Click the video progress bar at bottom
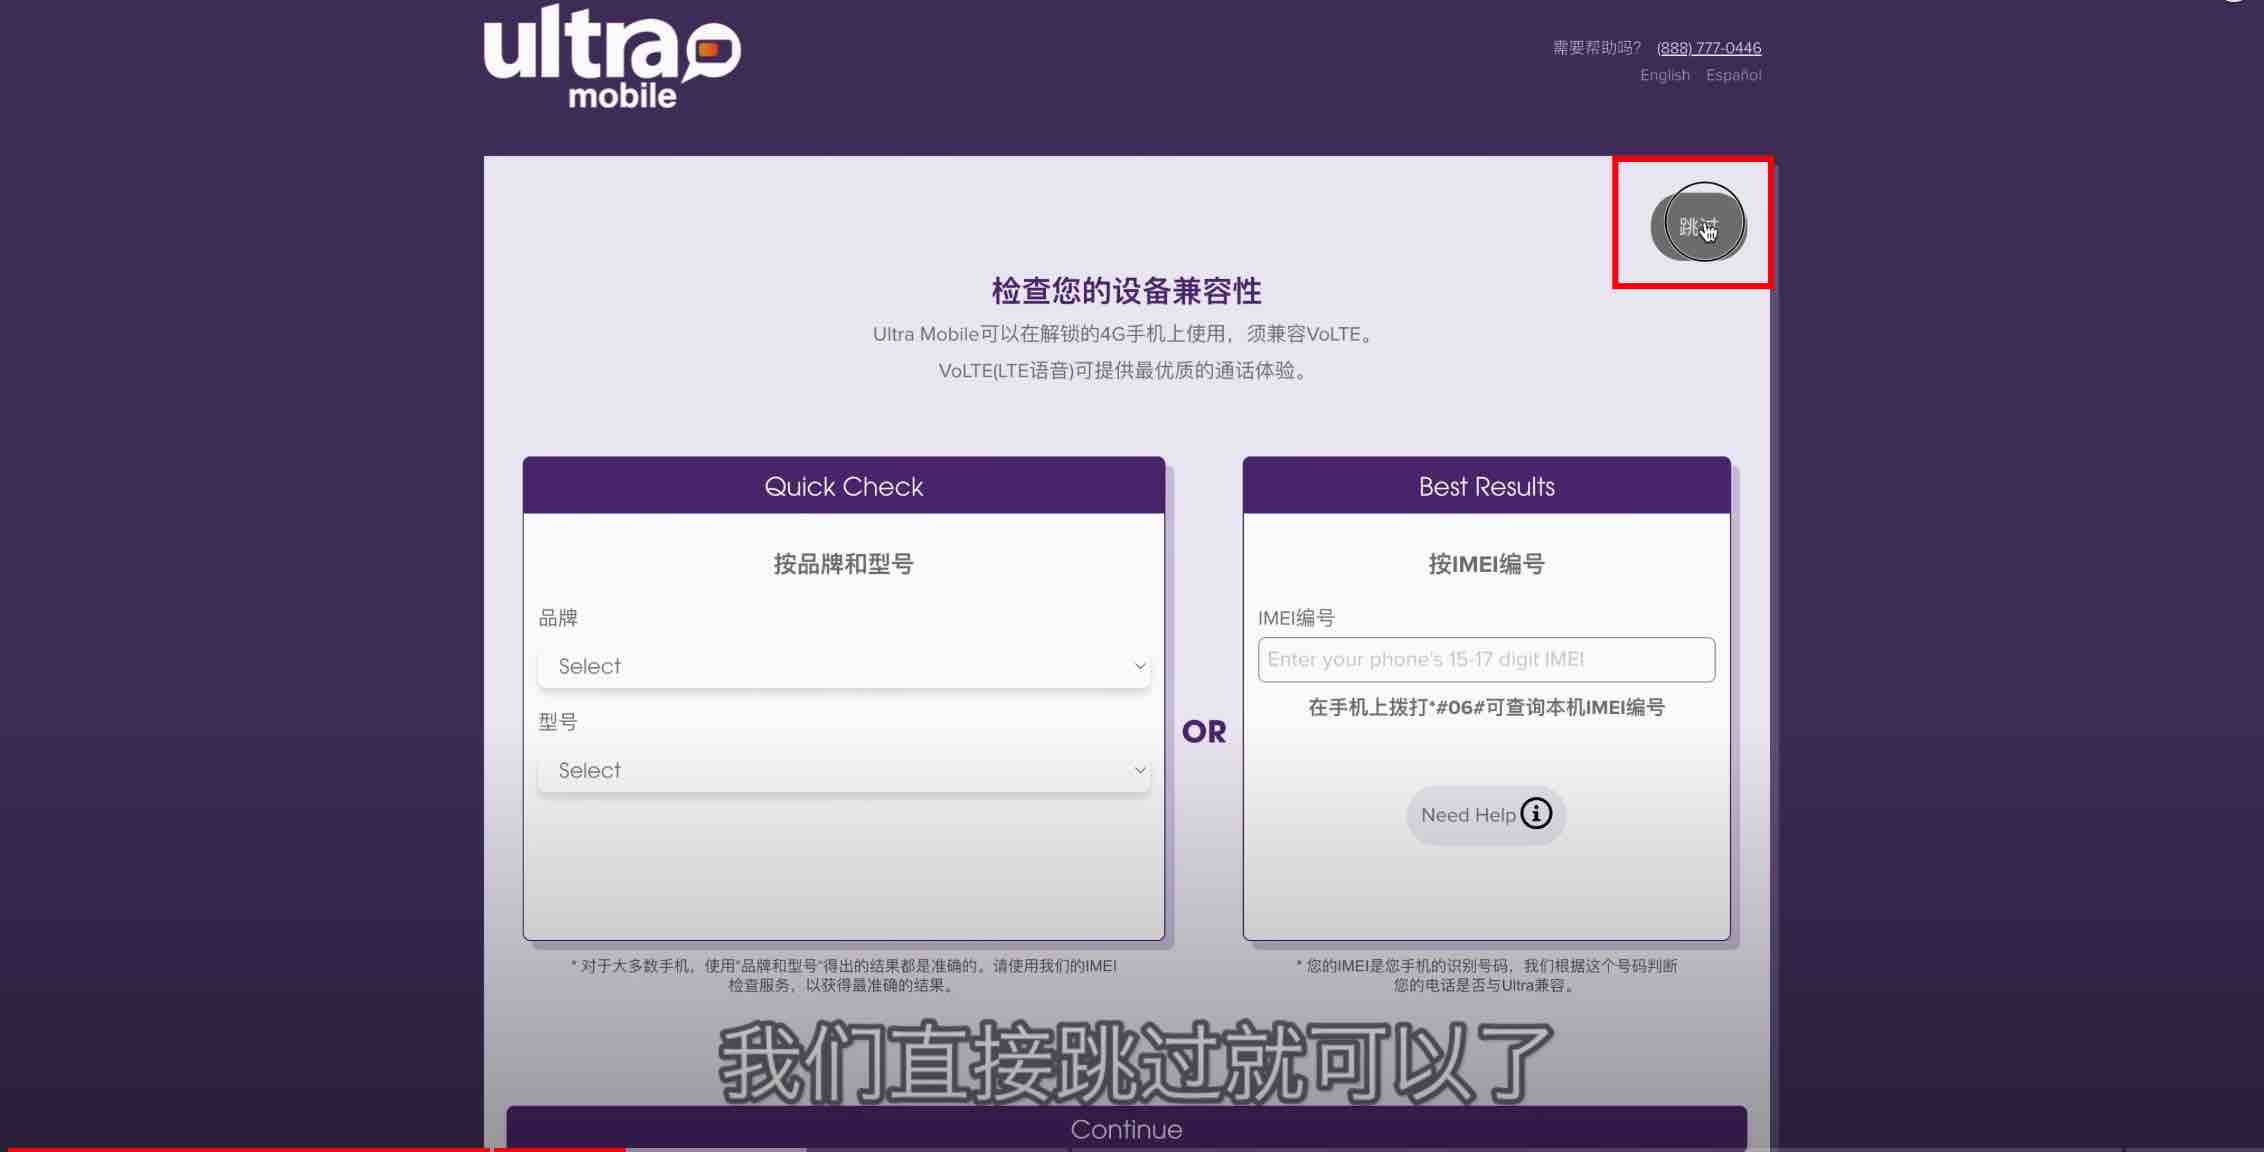2264x1152 pixels. point(1132,1149)
